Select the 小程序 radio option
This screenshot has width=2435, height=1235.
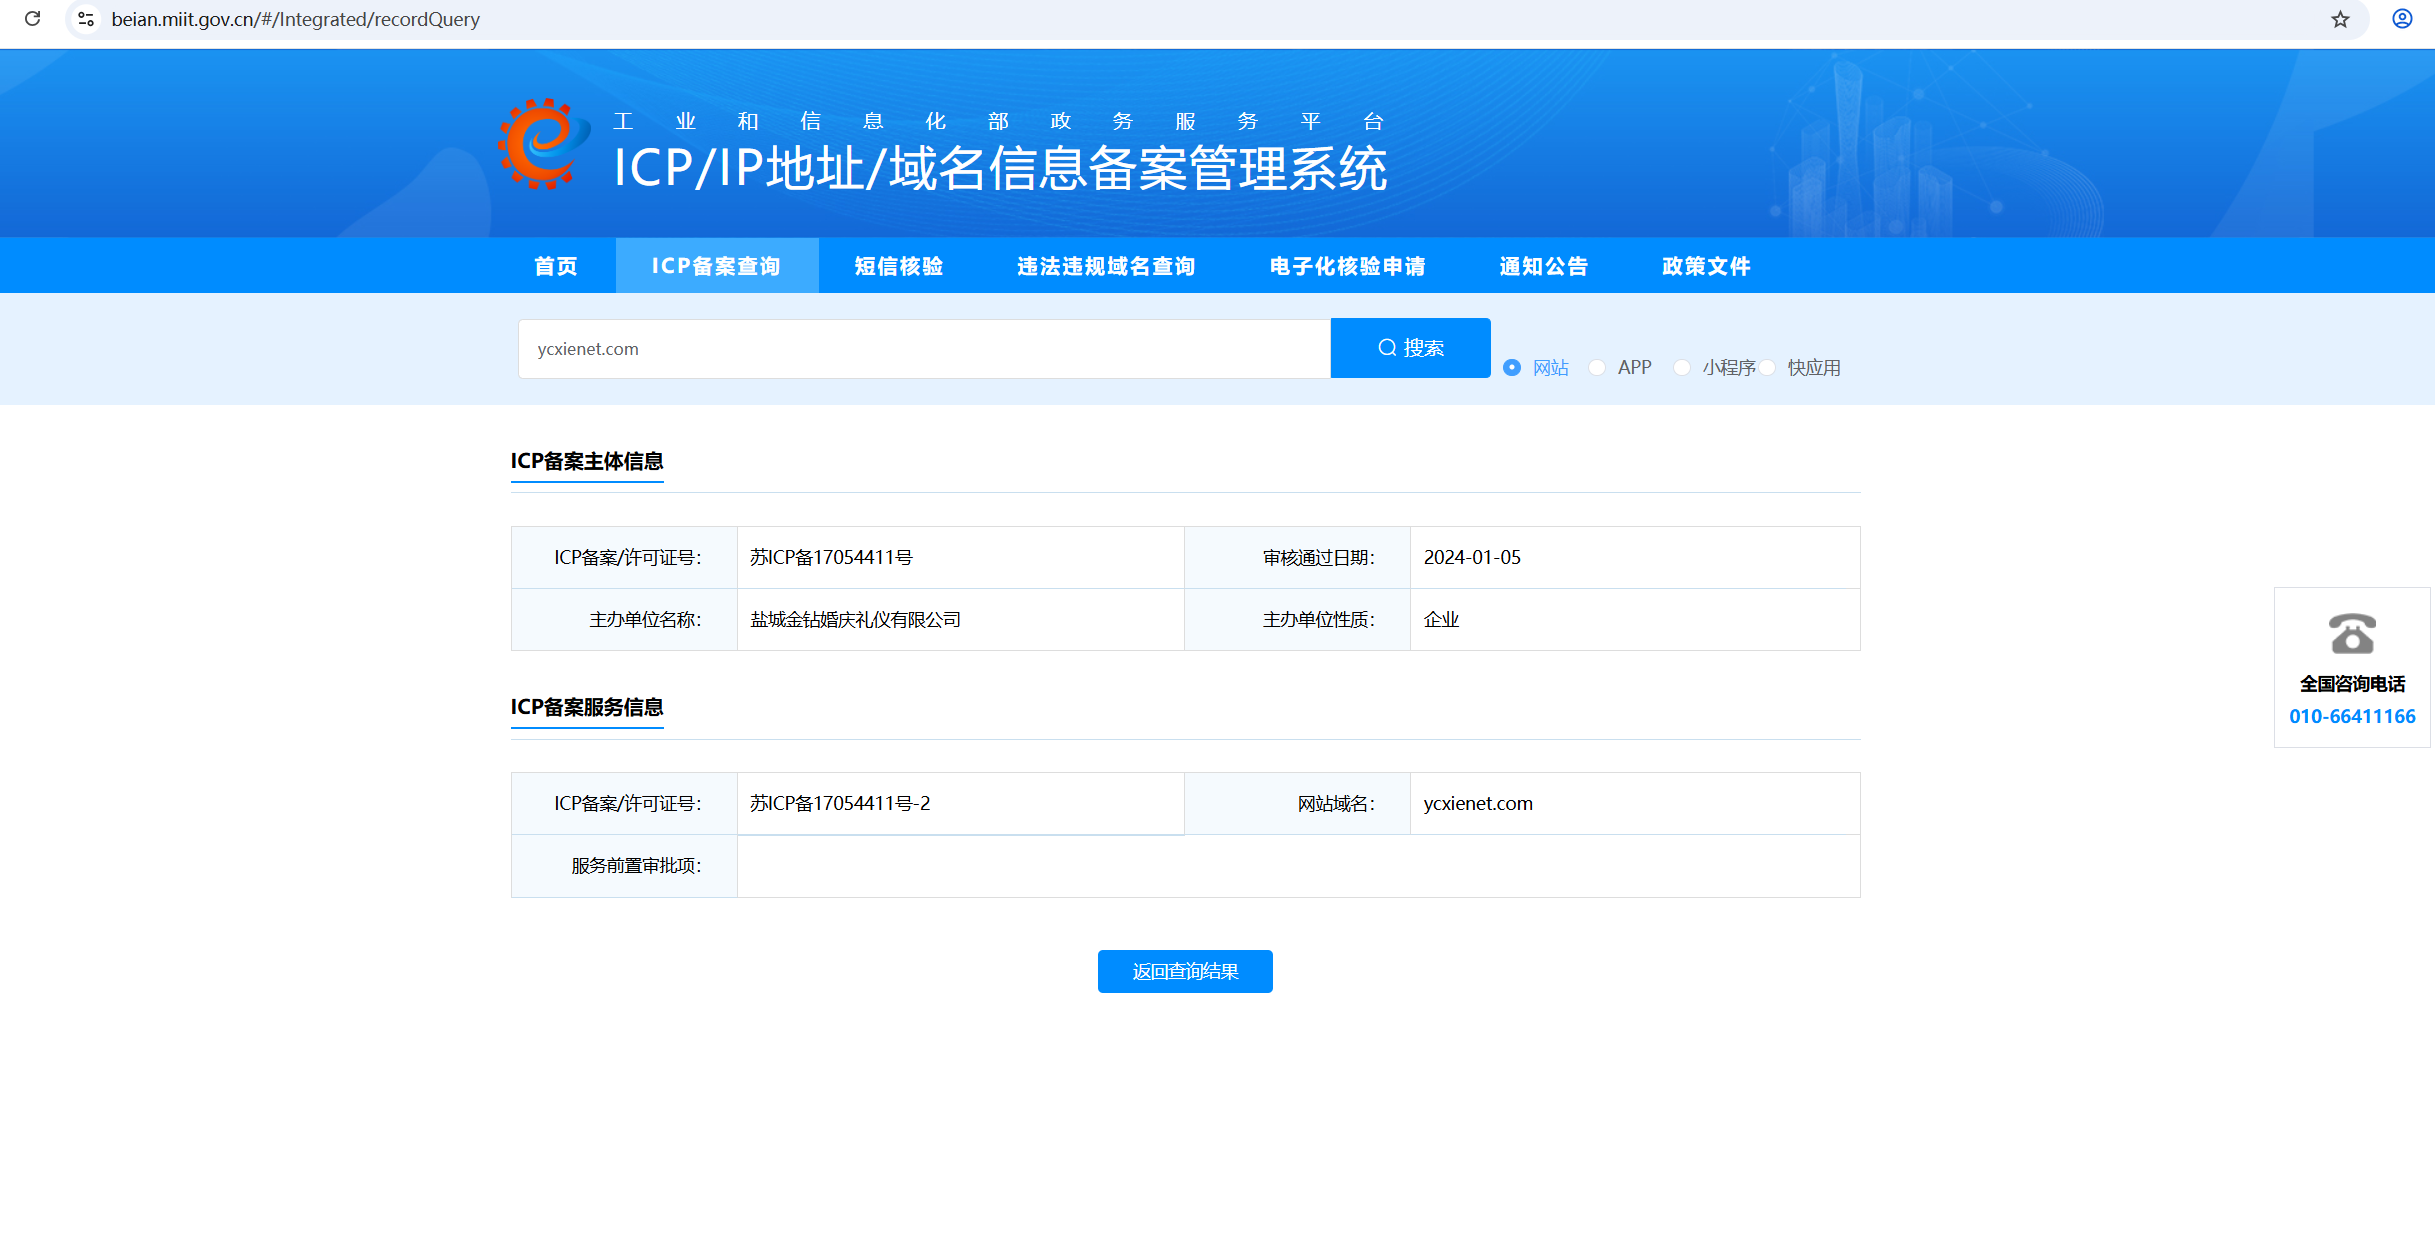(1682, 368)
